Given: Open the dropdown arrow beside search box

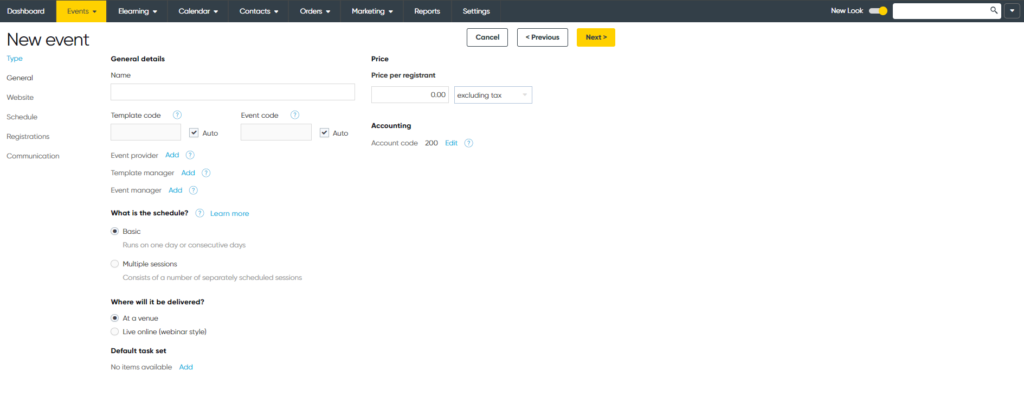Looking at the screenshot, I should coord(1012,11).
